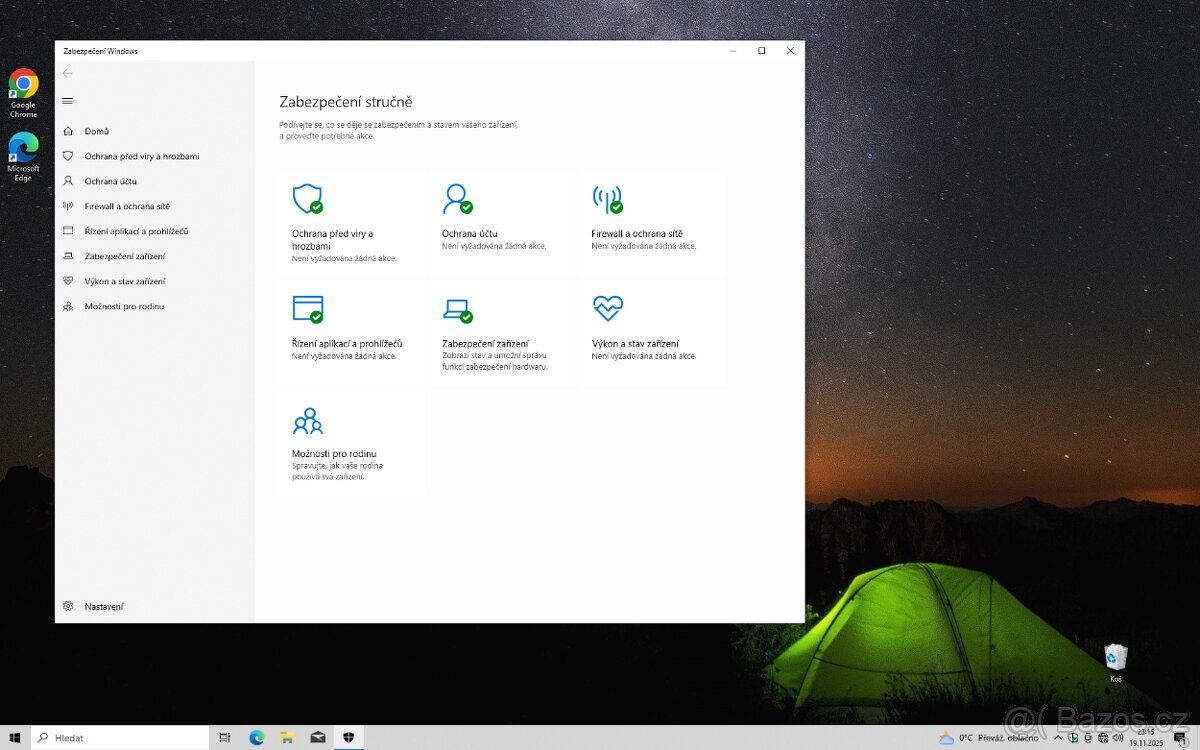Click the Firewall a ochrana sítě signal icon
The height and width of the screenshot is (750, 1200).
608,198
